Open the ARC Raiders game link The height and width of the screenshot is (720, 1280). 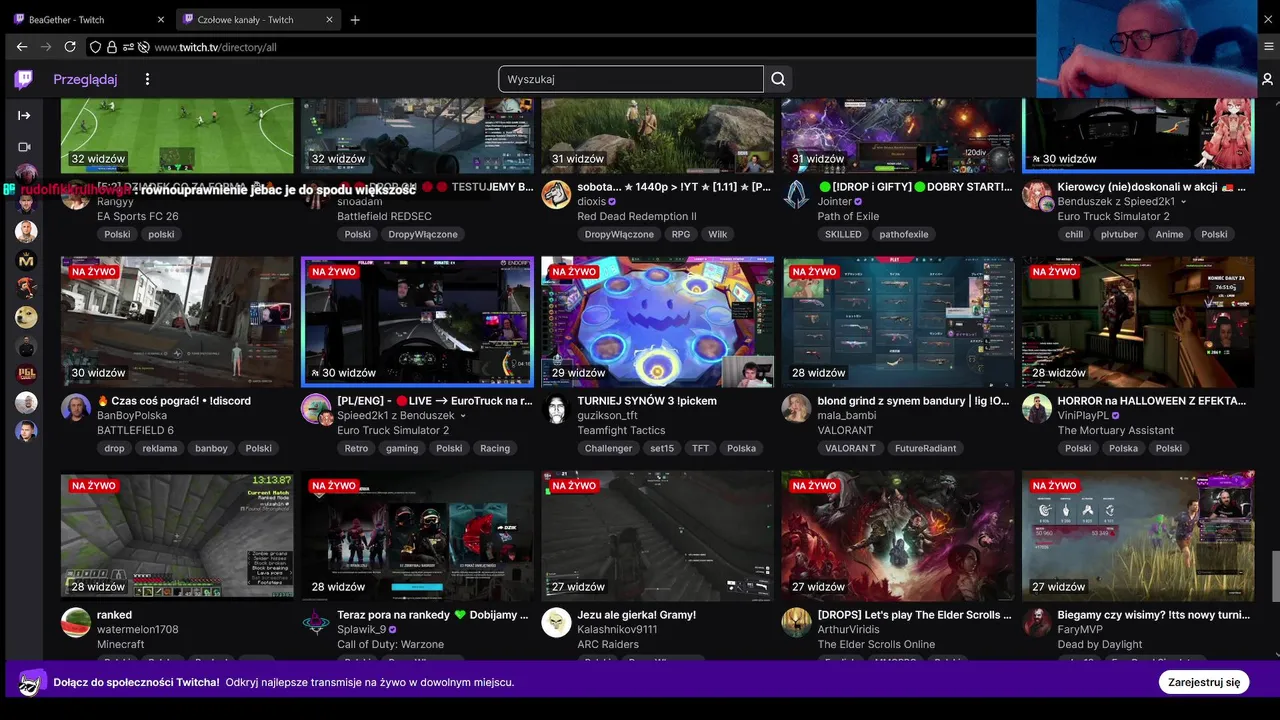coord(608,644)
